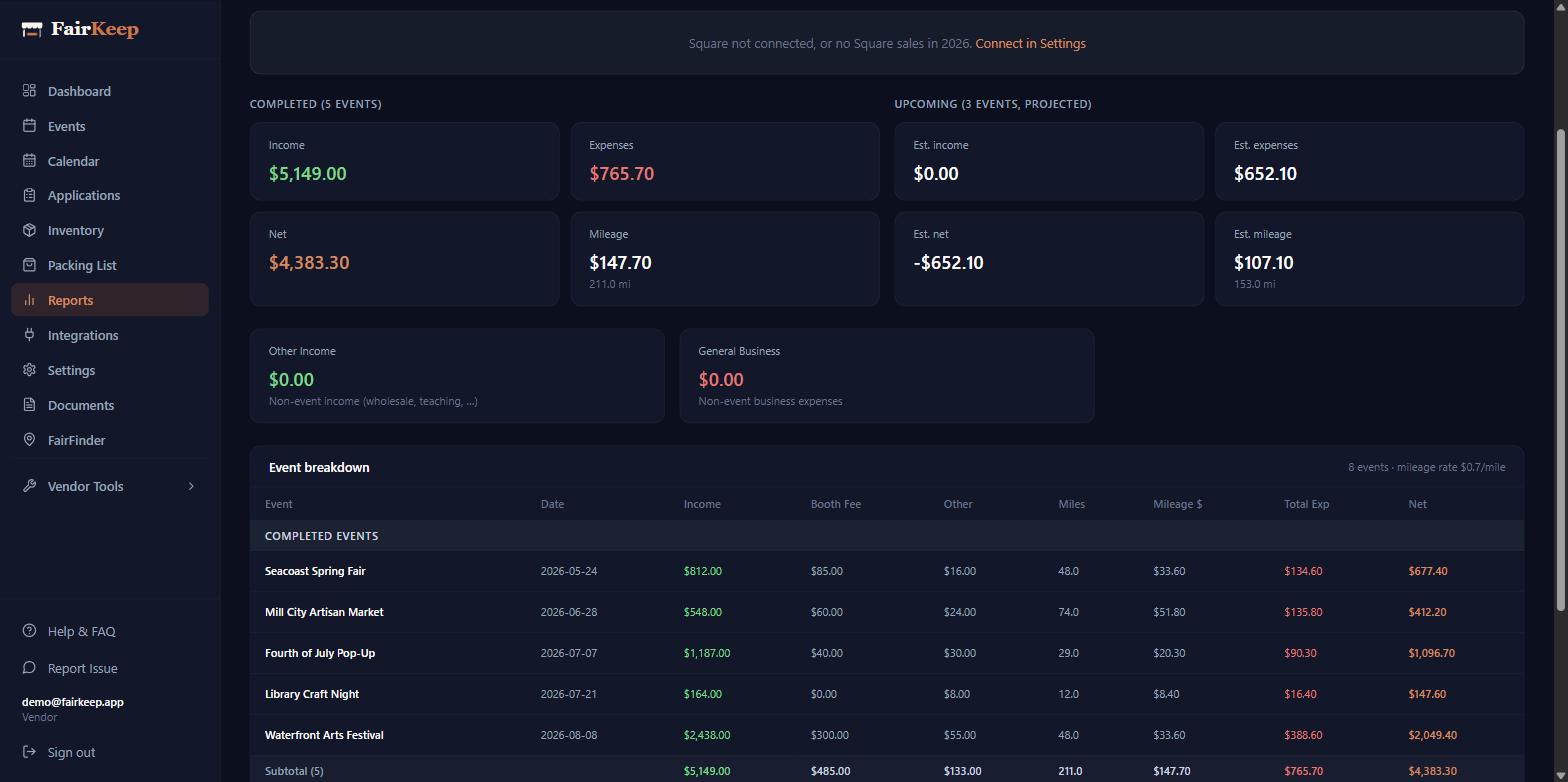Go to Events in sidebar
Viewport: 1568px width, 782px height.
coord(110,126)
